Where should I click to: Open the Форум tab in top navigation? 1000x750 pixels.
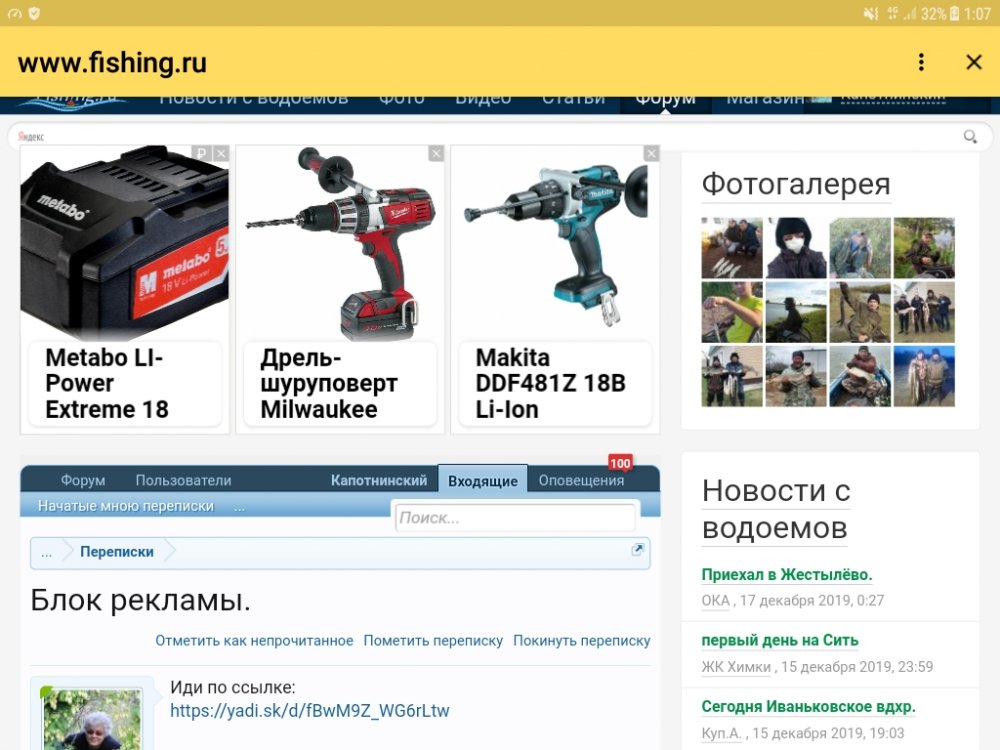point(665,101)
